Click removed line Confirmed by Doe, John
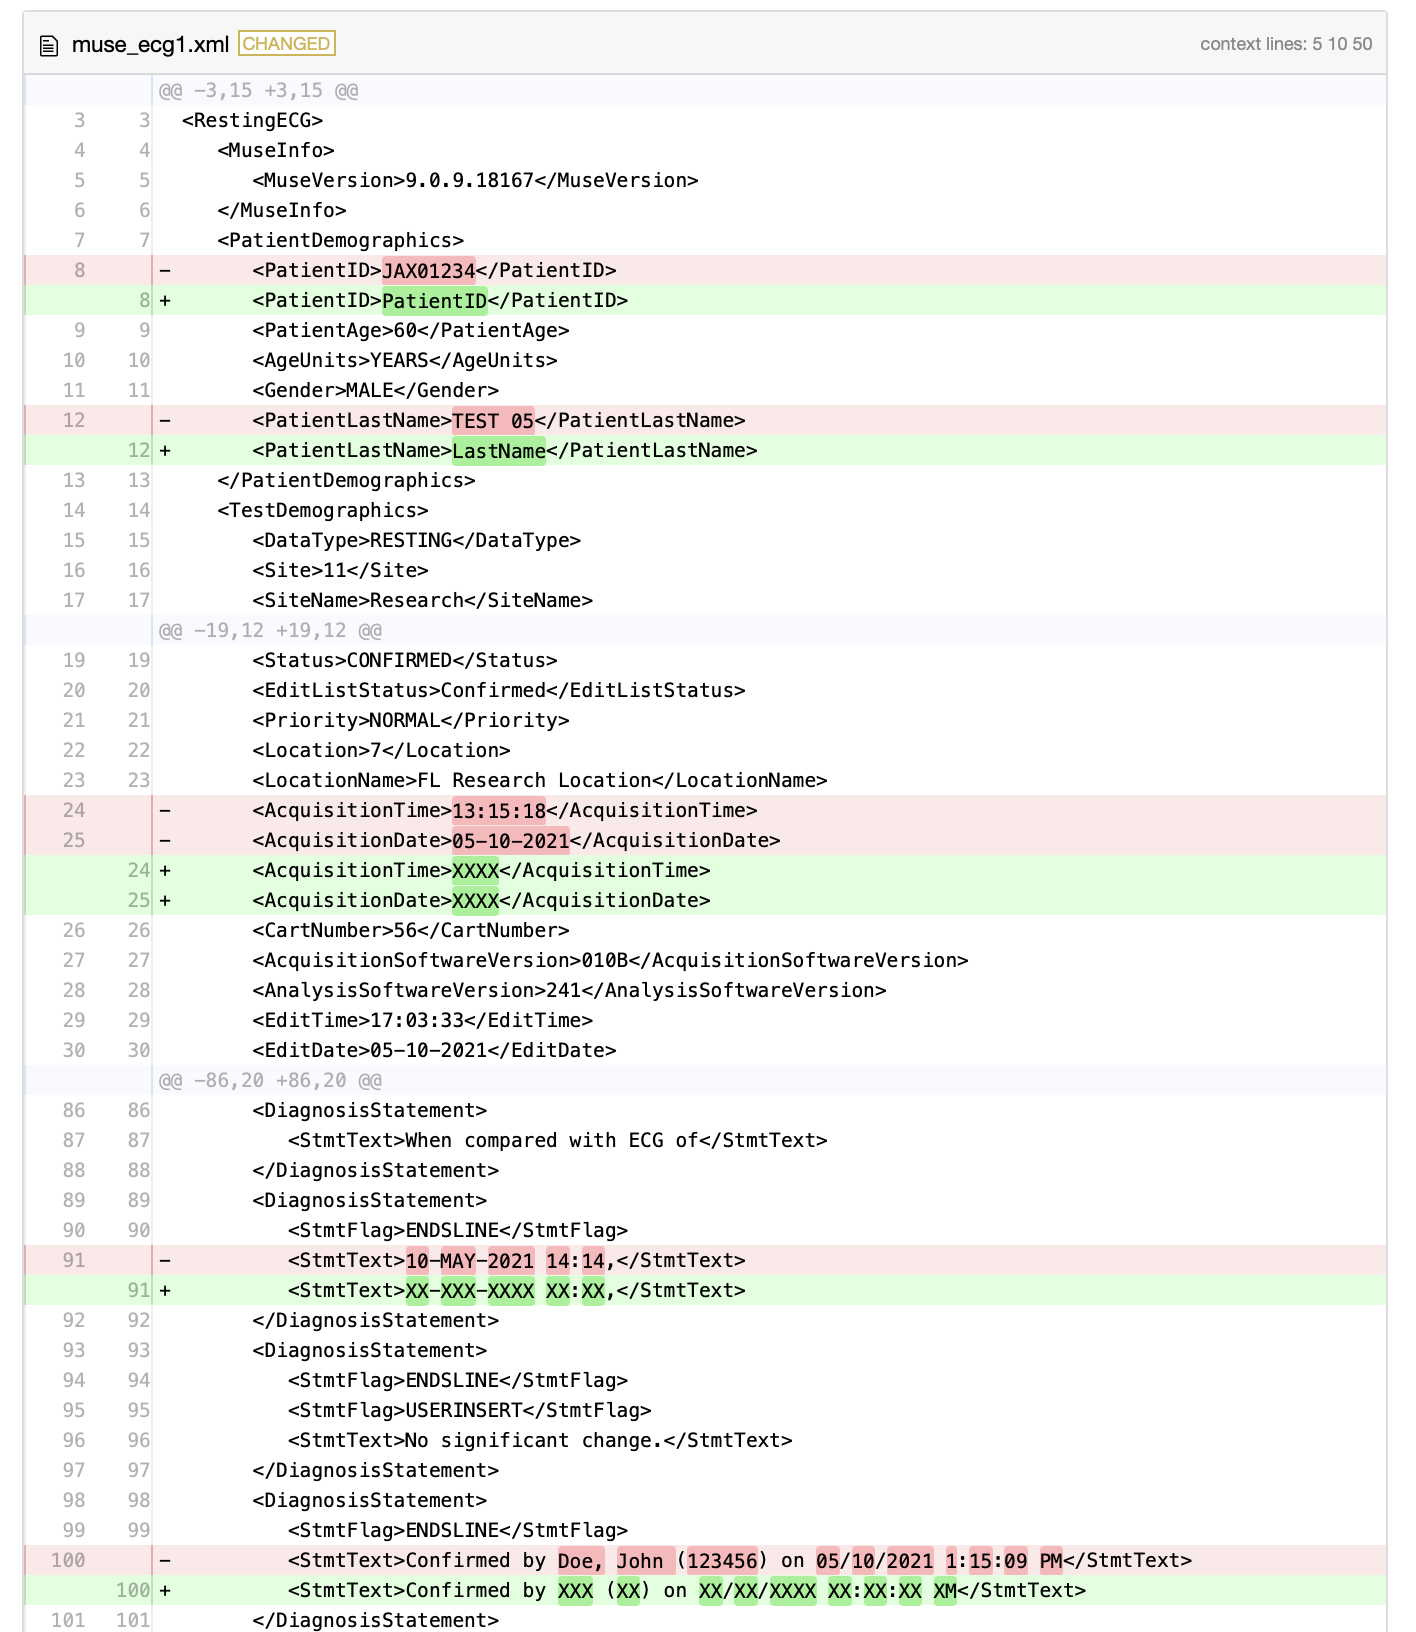 tap(740, 1560)
